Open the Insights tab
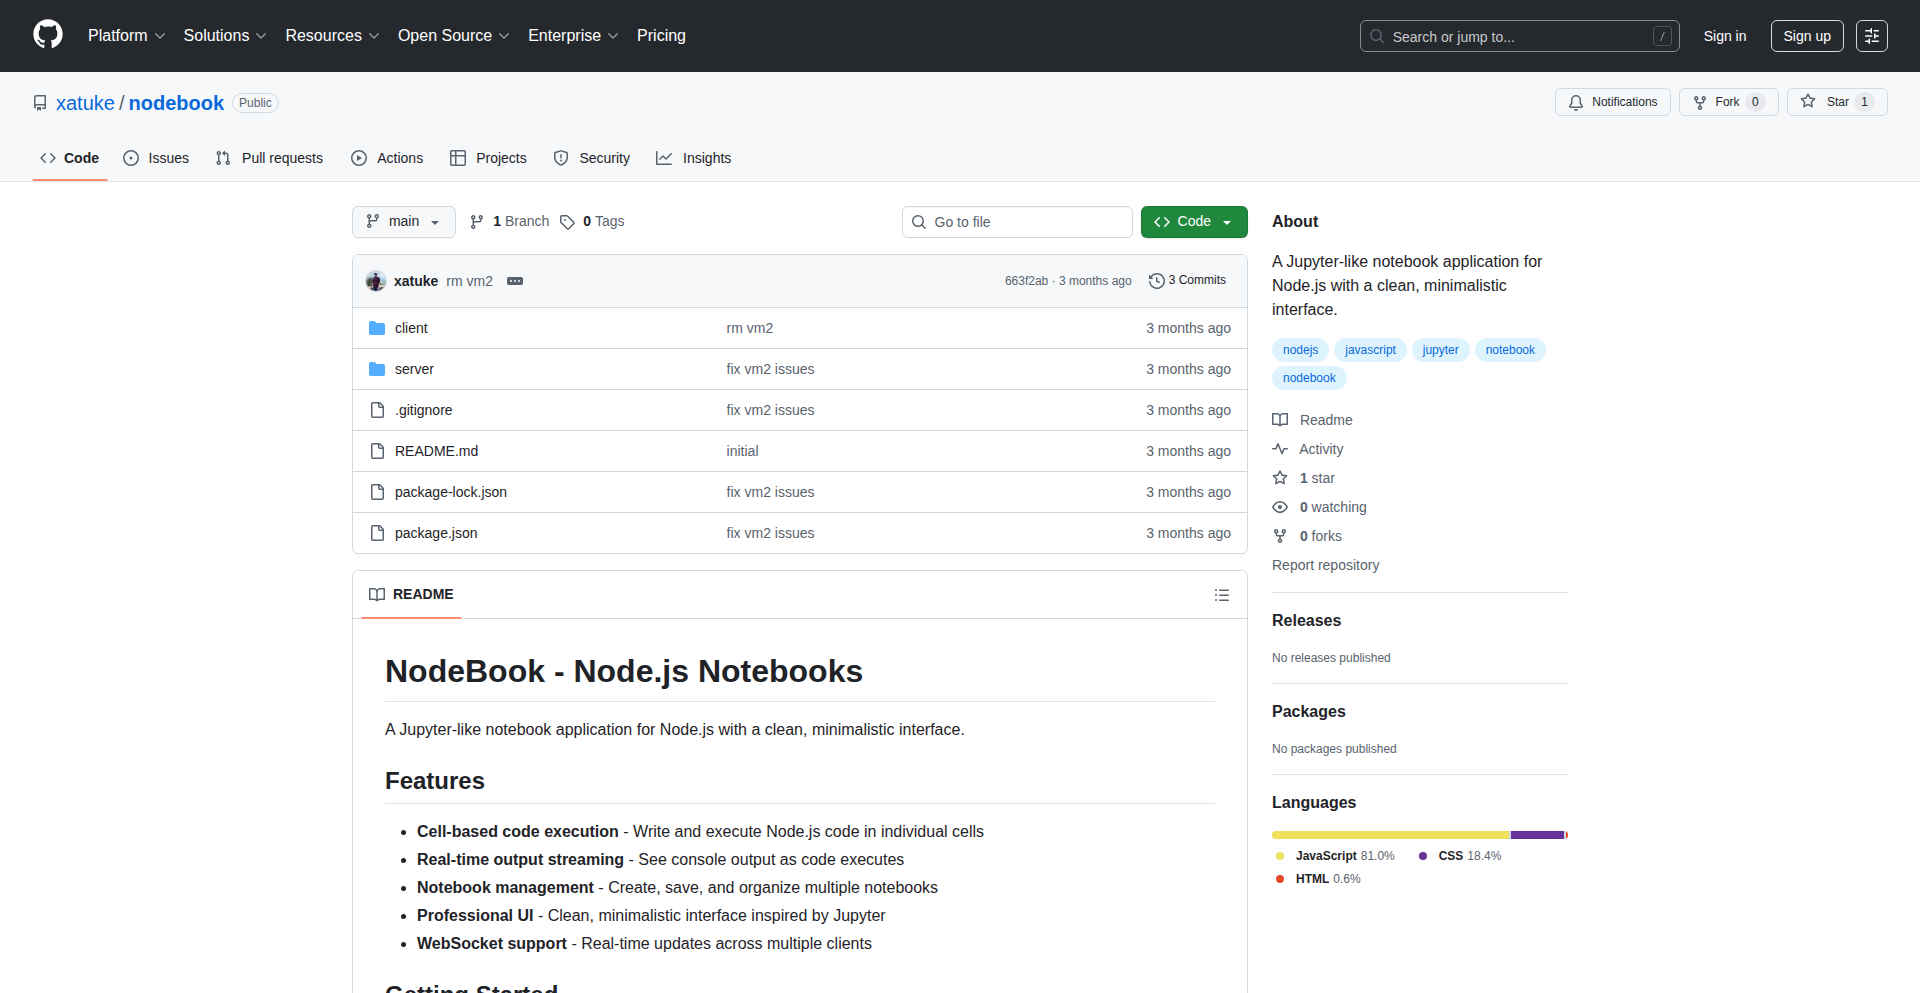Image resolution: width=1920 pixels, height=993 pixels. pyautogui.click(x=693, y=157)
